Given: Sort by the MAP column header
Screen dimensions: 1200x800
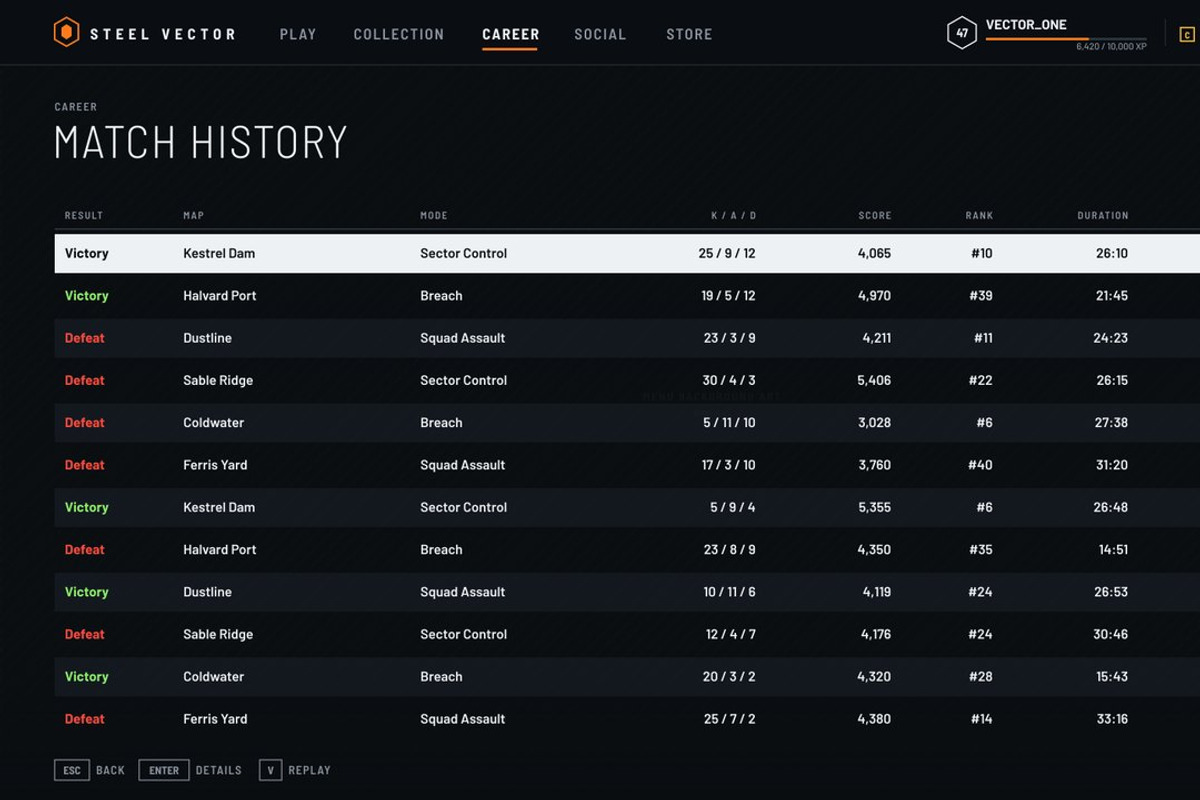Looking at the screenshot, I should [x=193, y=215].
